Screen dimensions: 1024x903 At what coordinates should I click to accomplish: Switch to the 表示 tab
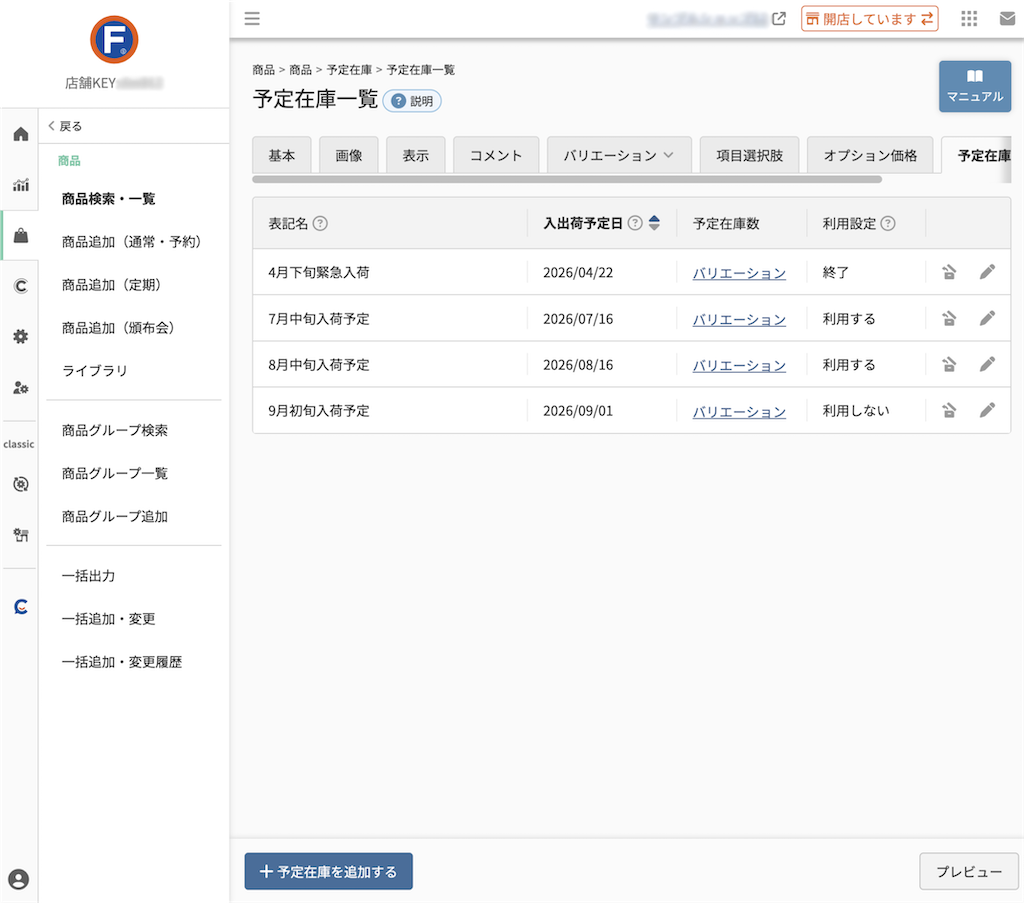click(415, 155)
